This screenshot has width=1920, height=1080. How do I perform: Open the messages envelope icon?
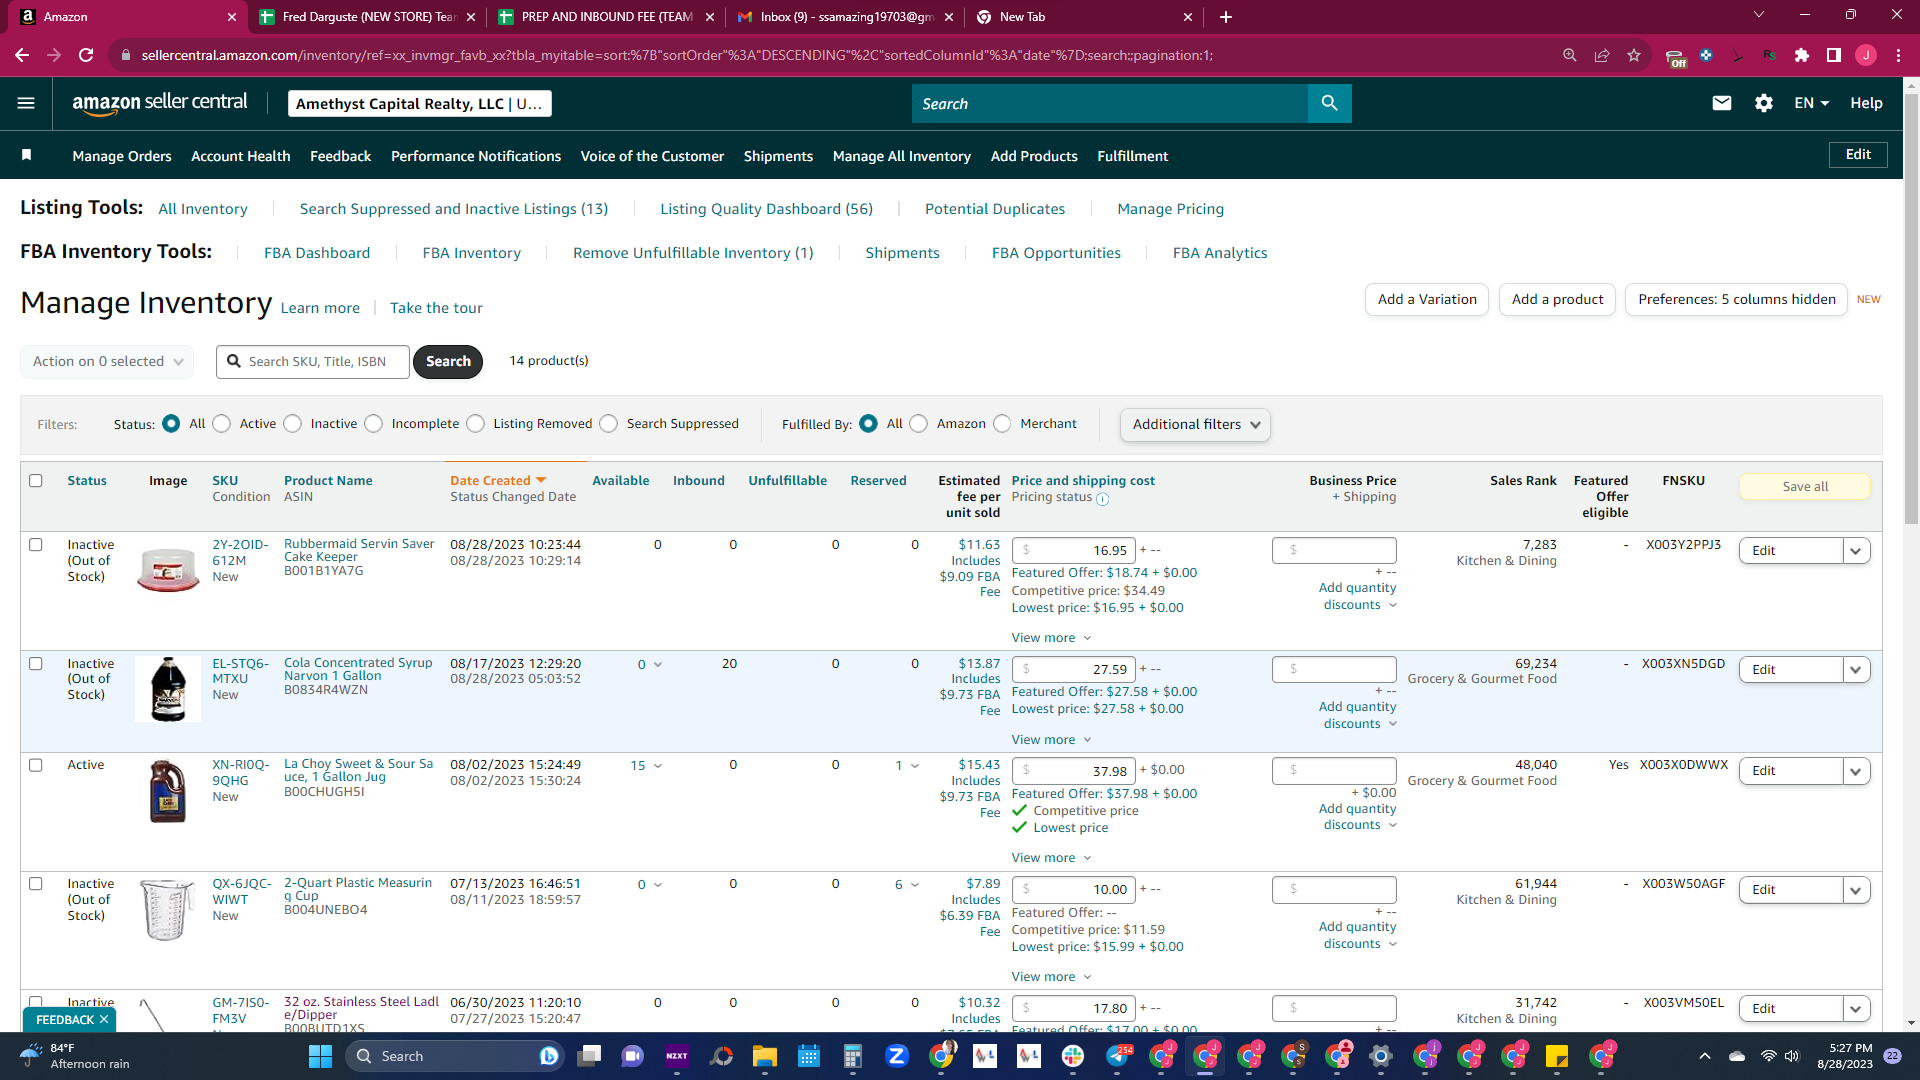[1721, 103]
